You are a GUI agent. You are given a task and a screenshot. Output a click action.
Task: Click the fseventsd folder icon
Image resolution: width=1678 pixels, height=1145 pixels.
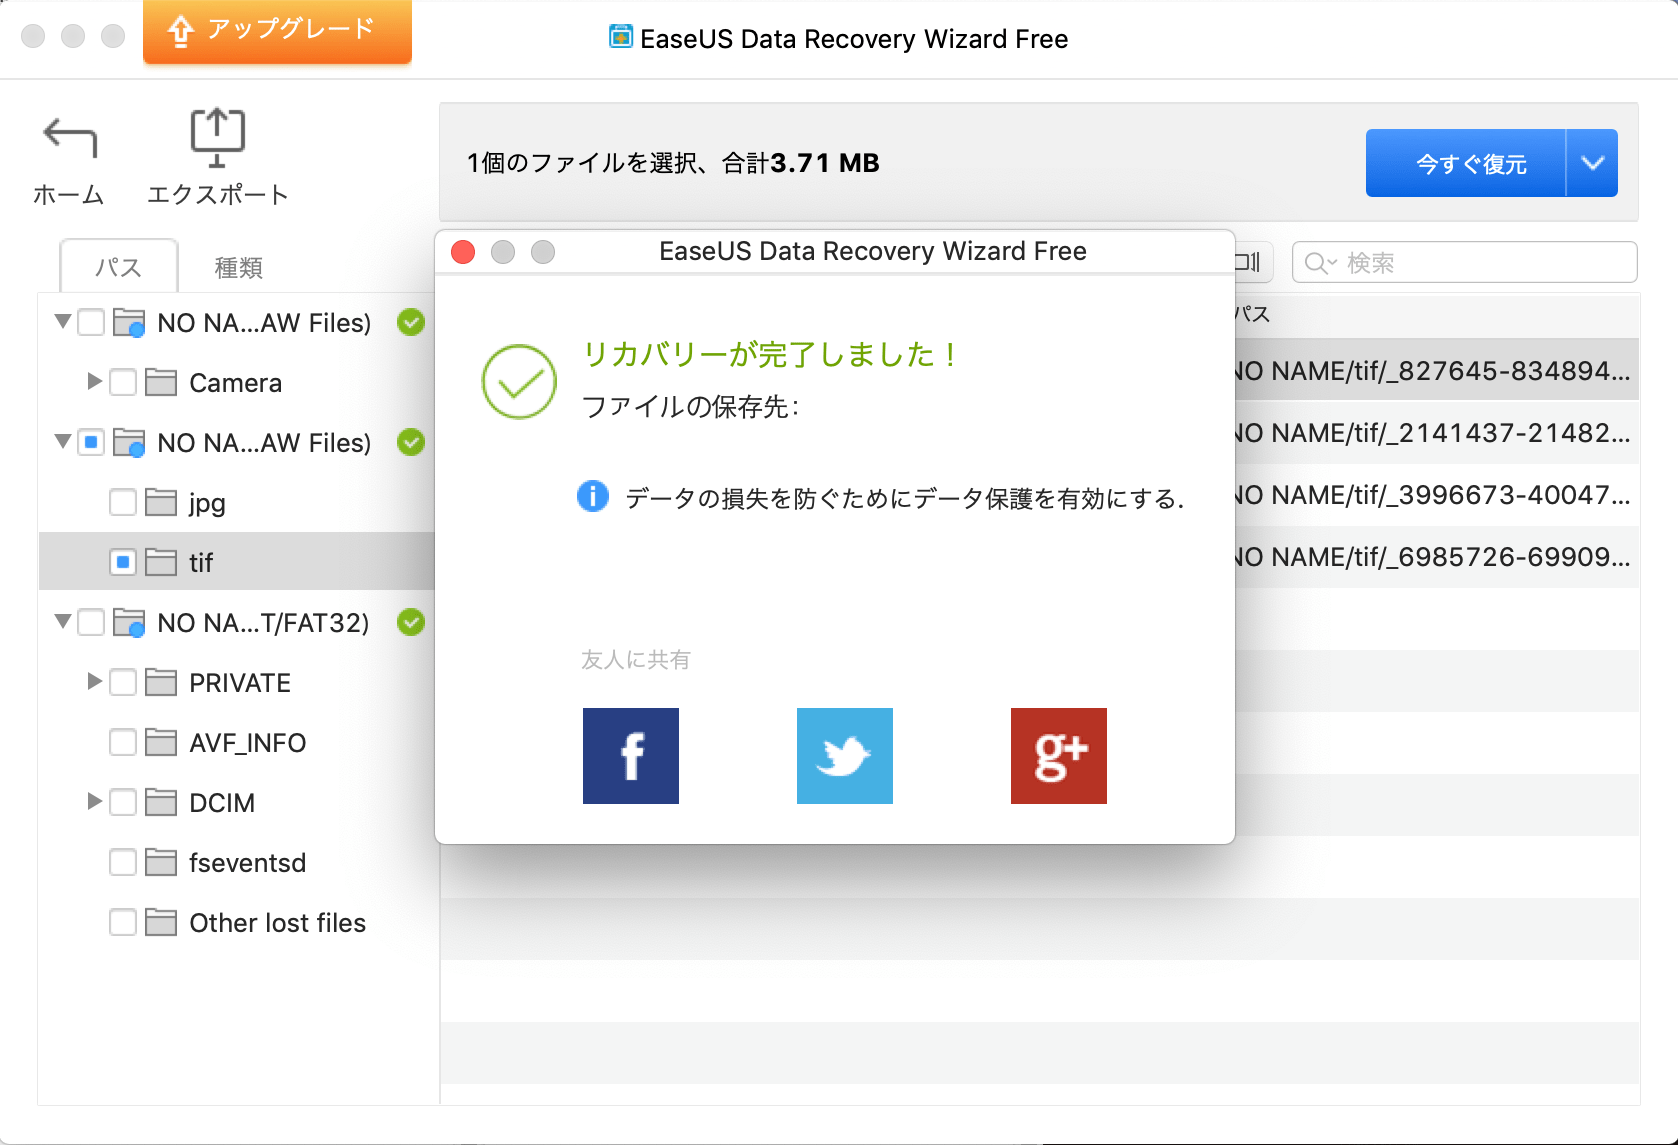point(161,862)
